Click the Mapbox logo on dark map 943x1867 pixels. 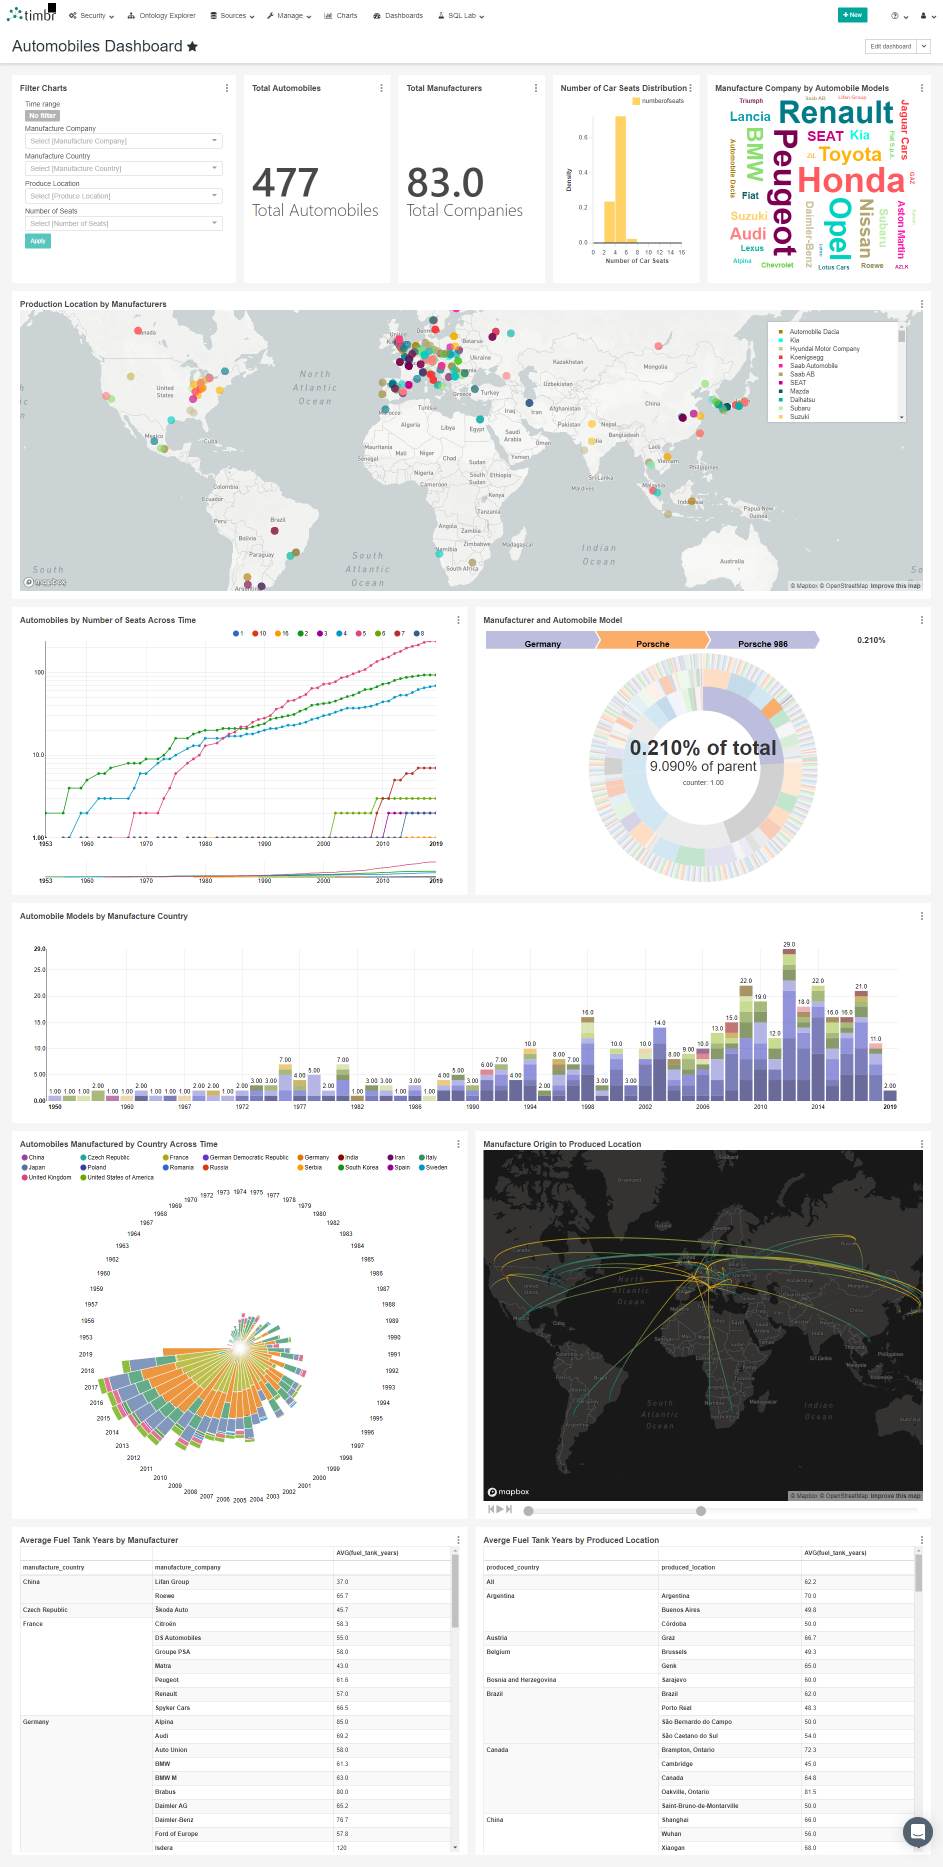pos(509,1492)
